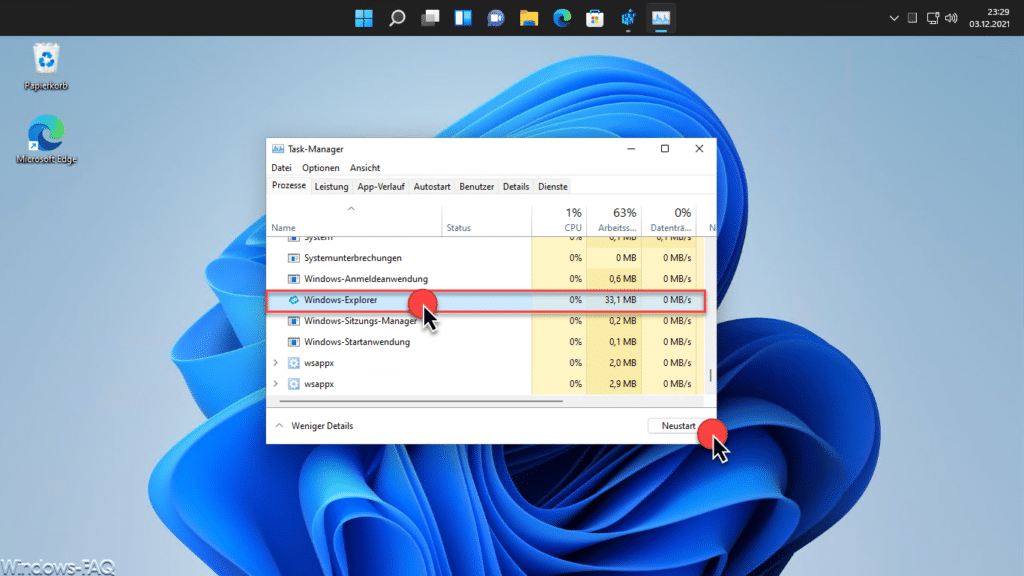
Task: Open the Datei menu
Action: pyautogui.click(x=281, y=168)
